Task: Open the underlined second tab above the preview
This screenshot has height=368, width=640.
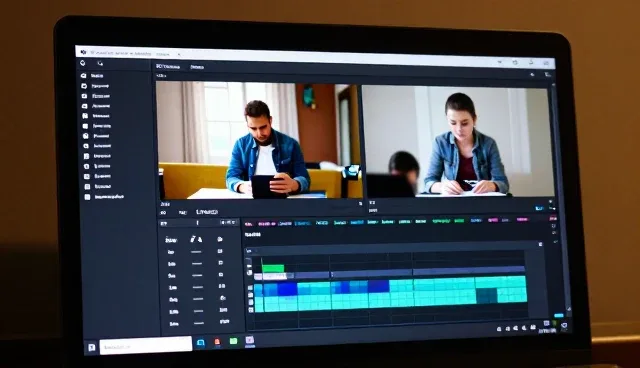Action: [x=197, y=67]
